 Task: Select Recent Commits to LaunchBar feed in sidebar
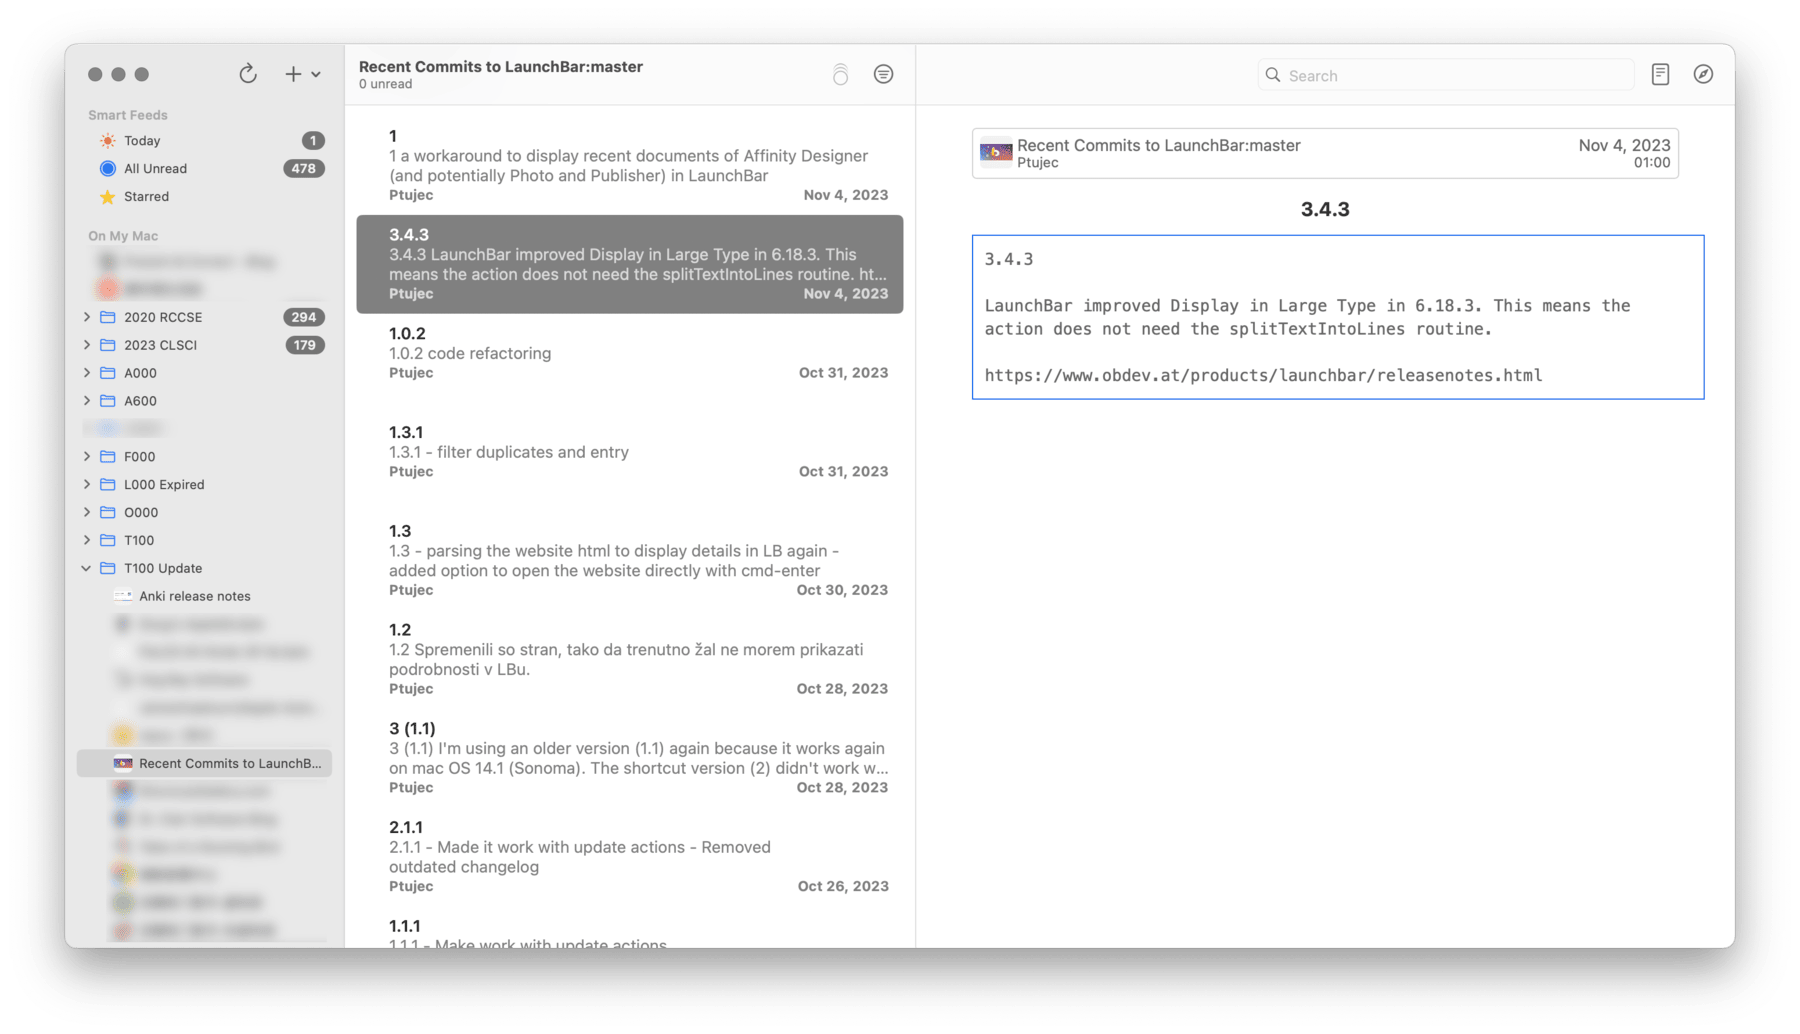point(205,764)
